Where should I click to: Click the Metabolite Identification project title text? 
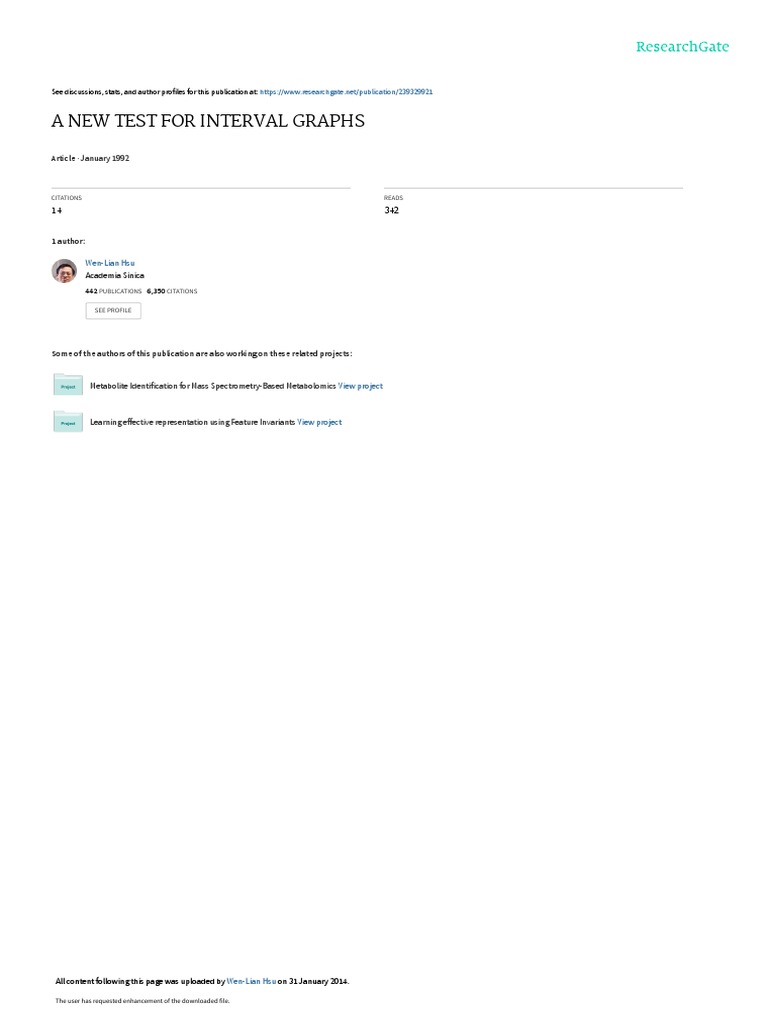[213, 386]
